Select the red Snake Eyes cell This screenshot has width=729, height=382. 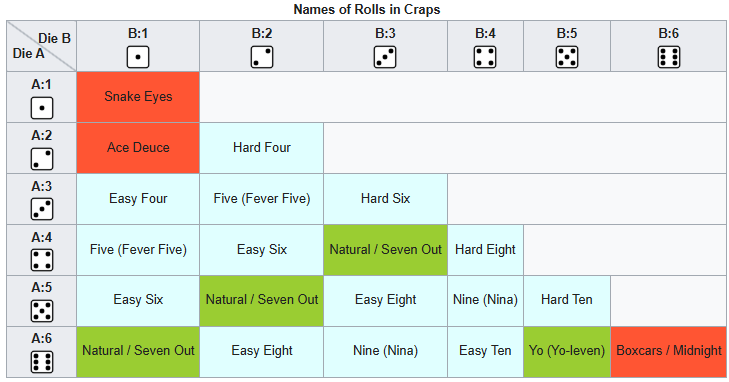138,97
